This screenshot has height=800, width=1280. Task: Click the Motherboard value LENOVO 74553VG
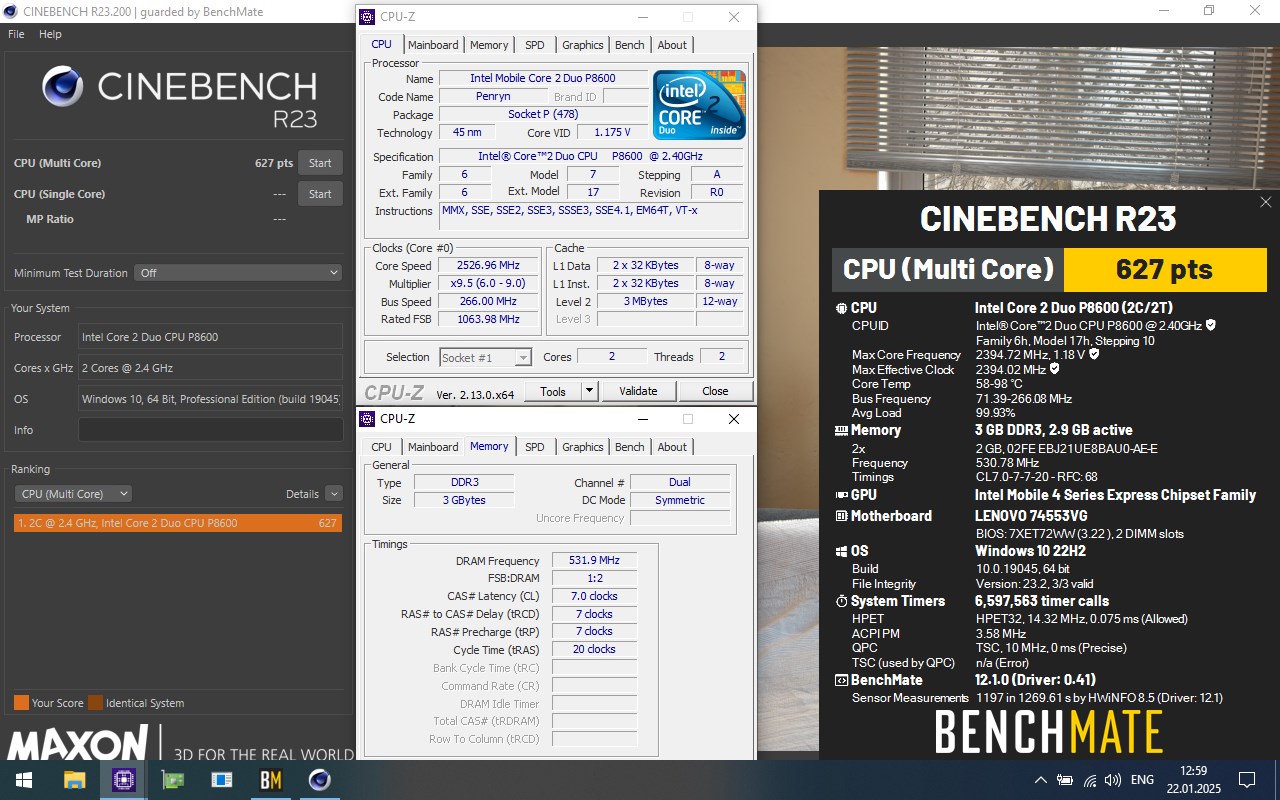point(1030,516)
